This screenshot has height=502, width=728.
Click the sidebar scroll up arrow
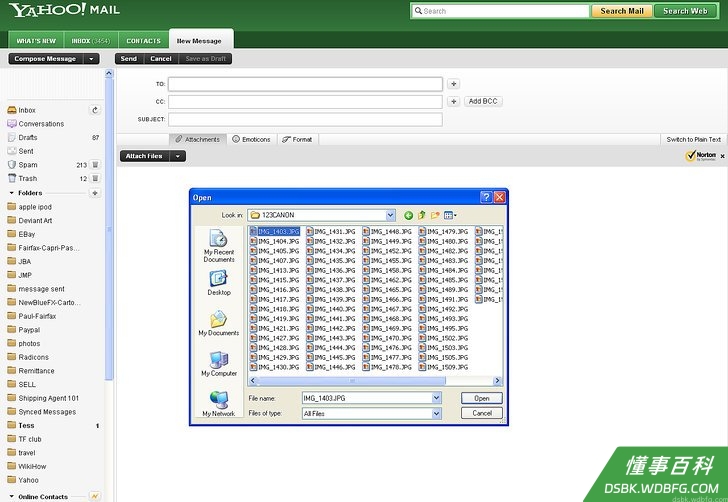coord(109,73)
